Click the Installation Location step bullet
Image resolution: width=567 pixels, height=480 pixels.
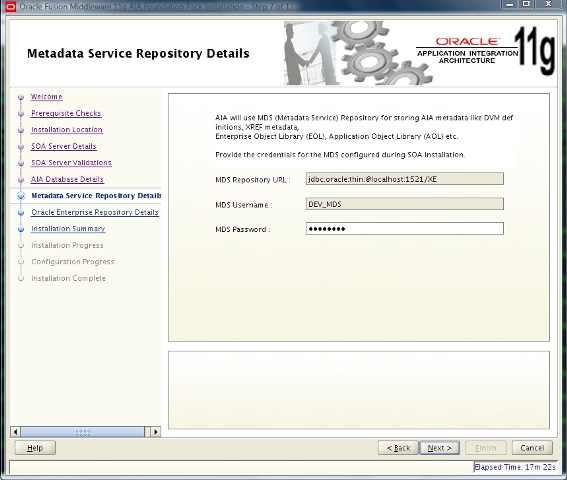click(x=21, y=130)
